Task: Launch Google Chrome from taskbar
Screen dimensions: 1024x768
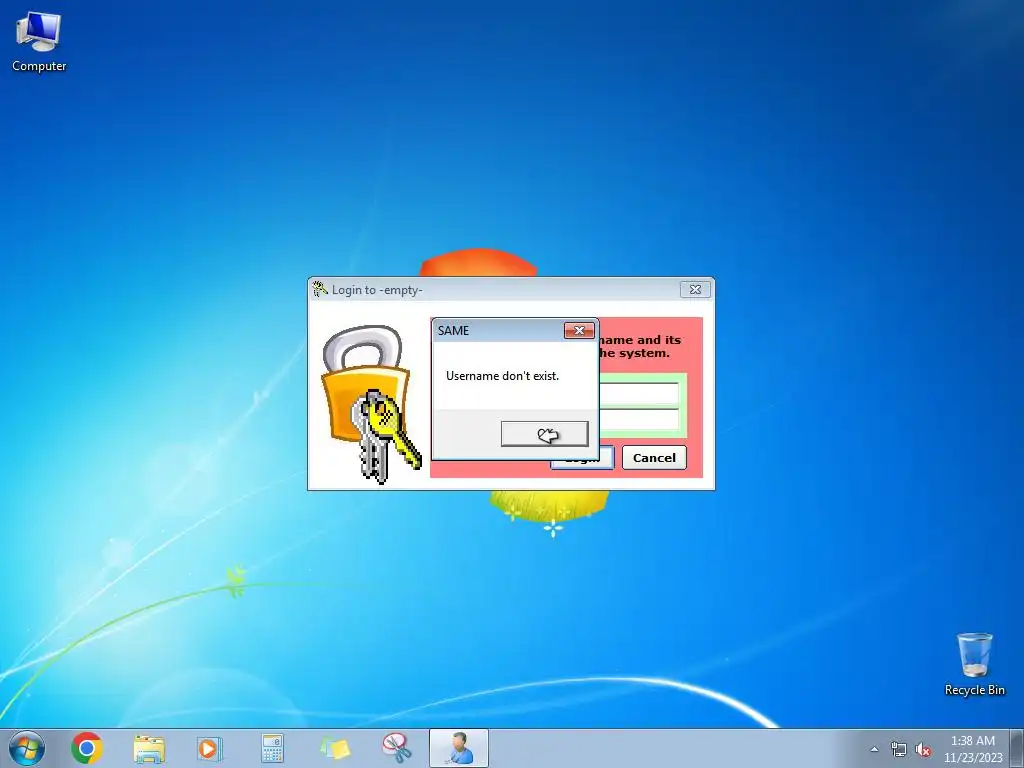Action: pyautogui.click(x=87, y=748)
